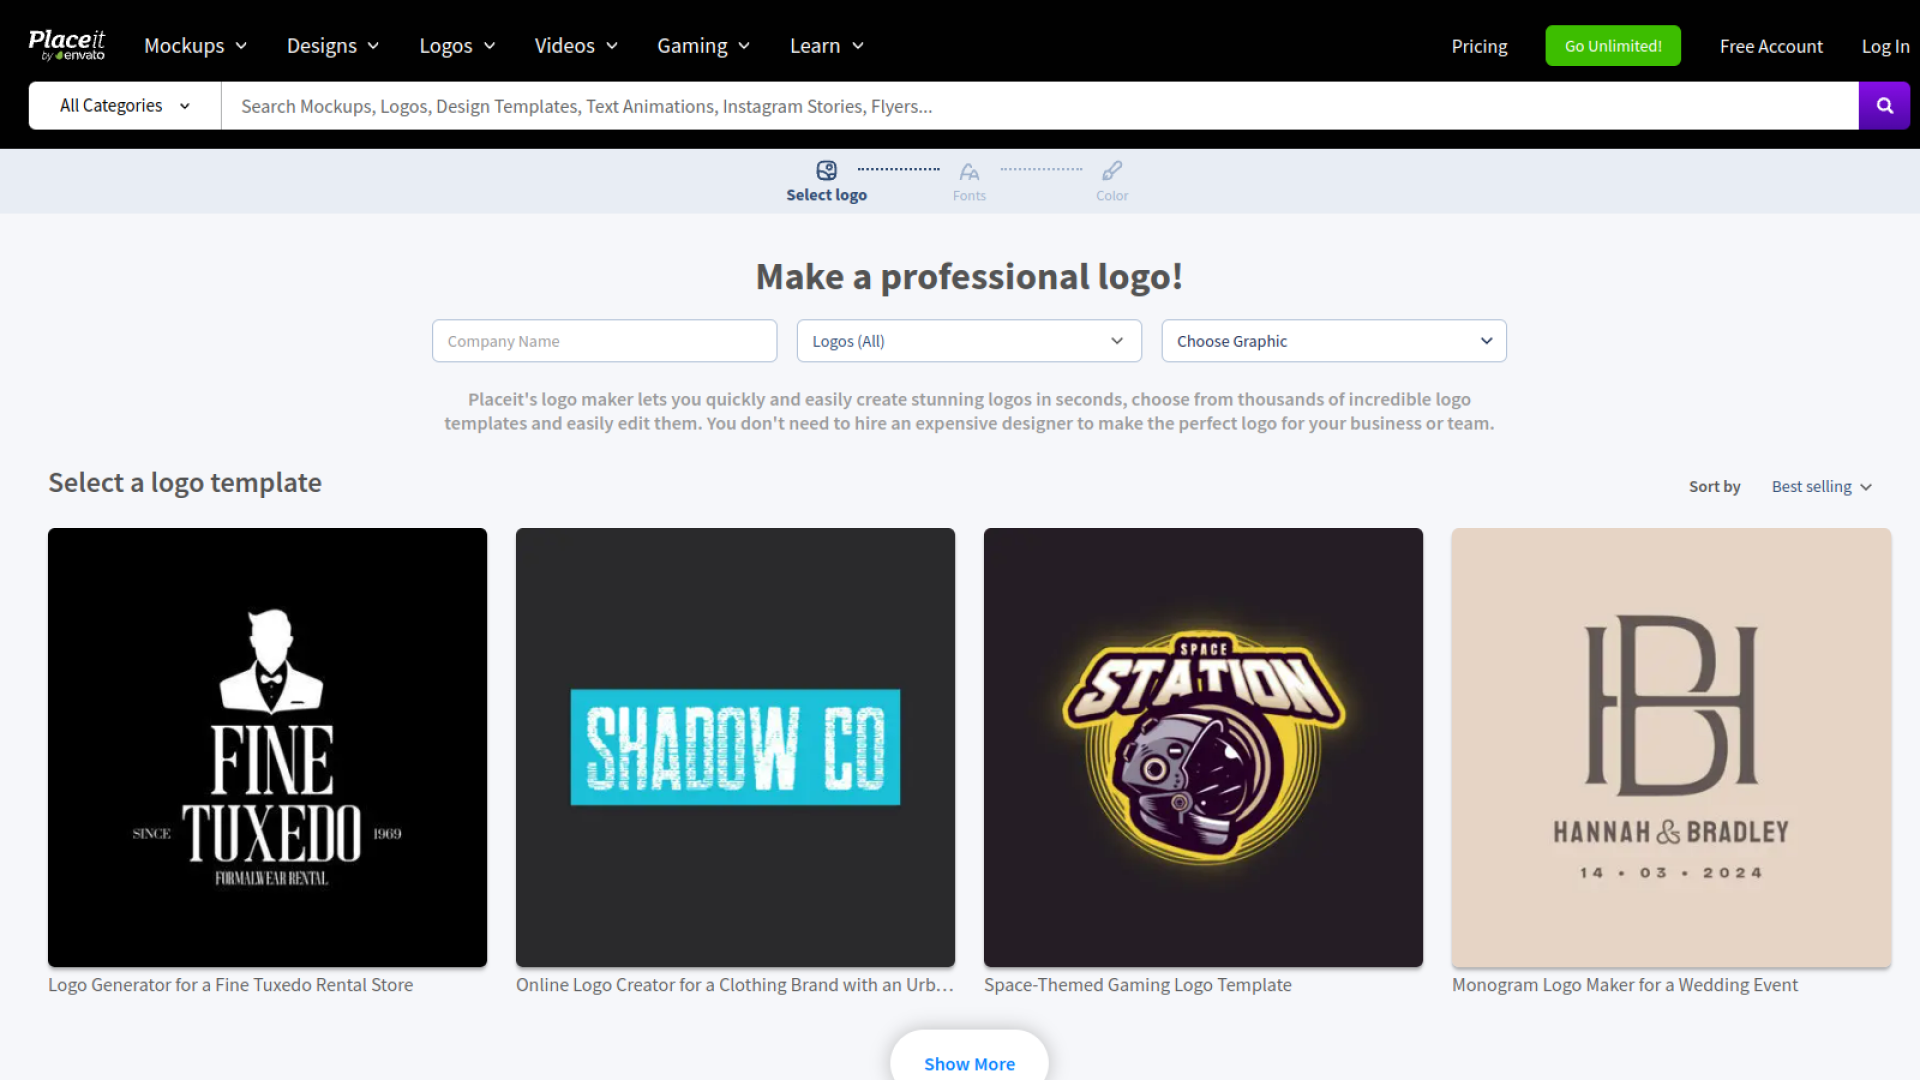Click the Go Unlimited! button
Image resolution: width=1920 pixels, height=1080 pixels.
pos(1612,46)
